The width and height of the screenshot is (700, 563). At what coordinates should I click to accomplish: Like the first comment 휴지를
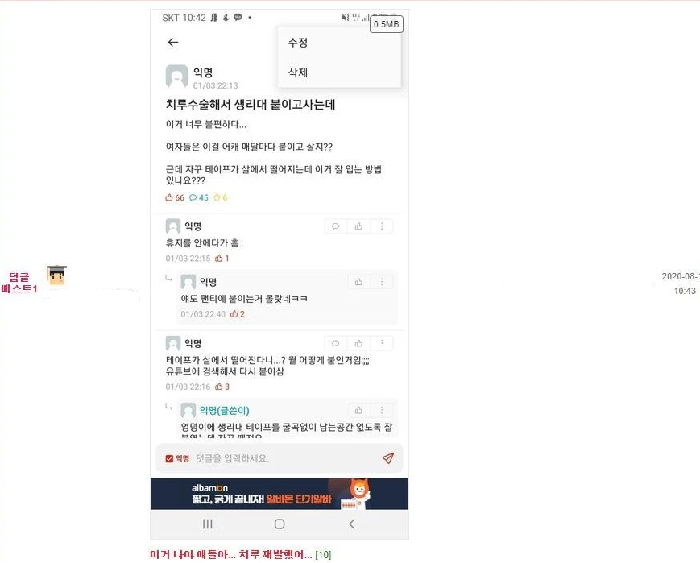358,226
